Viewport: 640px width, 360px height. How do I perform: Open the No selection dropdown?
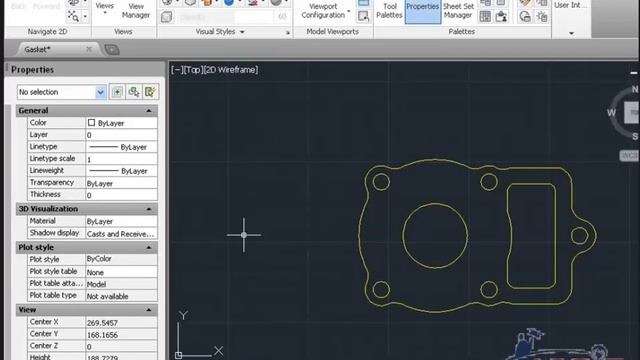click(100, 92)
